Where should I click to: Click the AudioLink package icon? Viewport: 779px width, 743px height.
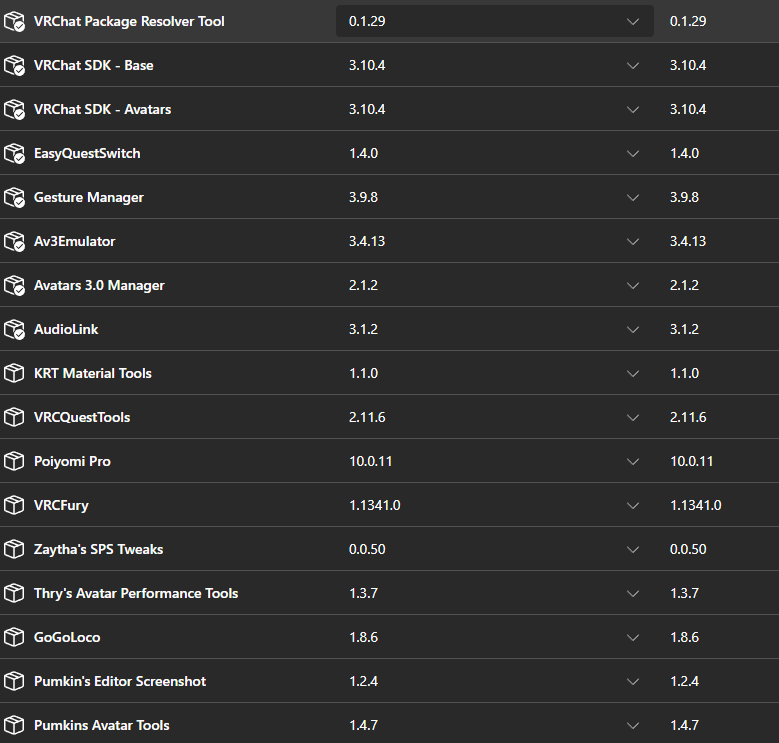tap(14, 329)
